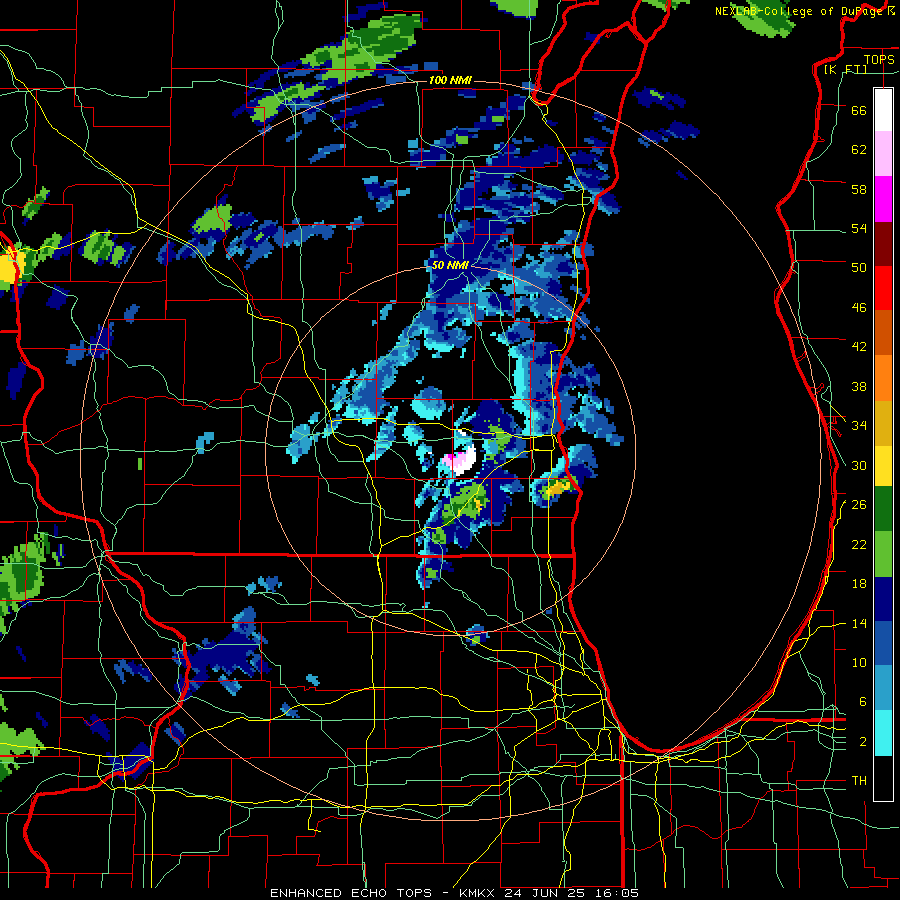Click the dark green legend swatch
Image resolution: width=900 pixels, height=900 pixels.
(883, 509)
